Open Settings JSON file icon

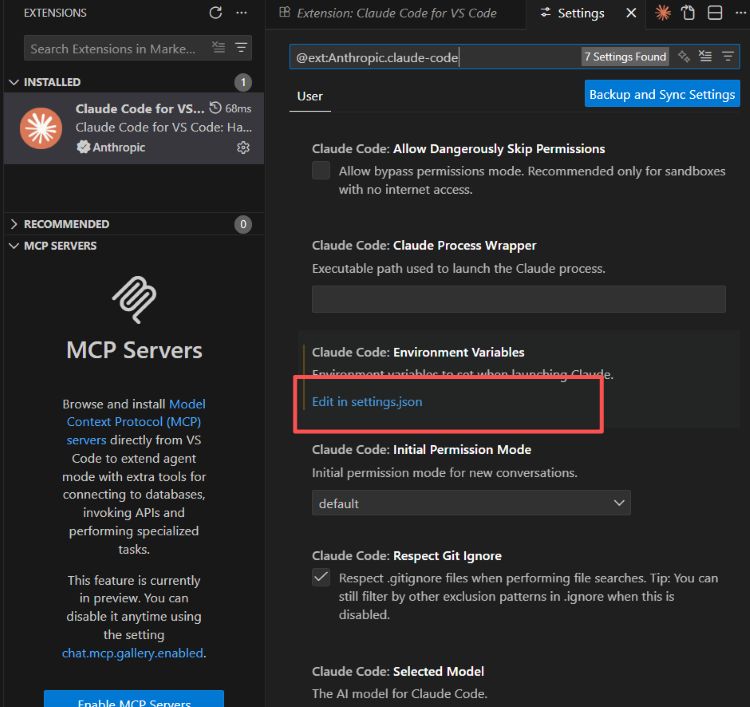click(x=688, y=12)
